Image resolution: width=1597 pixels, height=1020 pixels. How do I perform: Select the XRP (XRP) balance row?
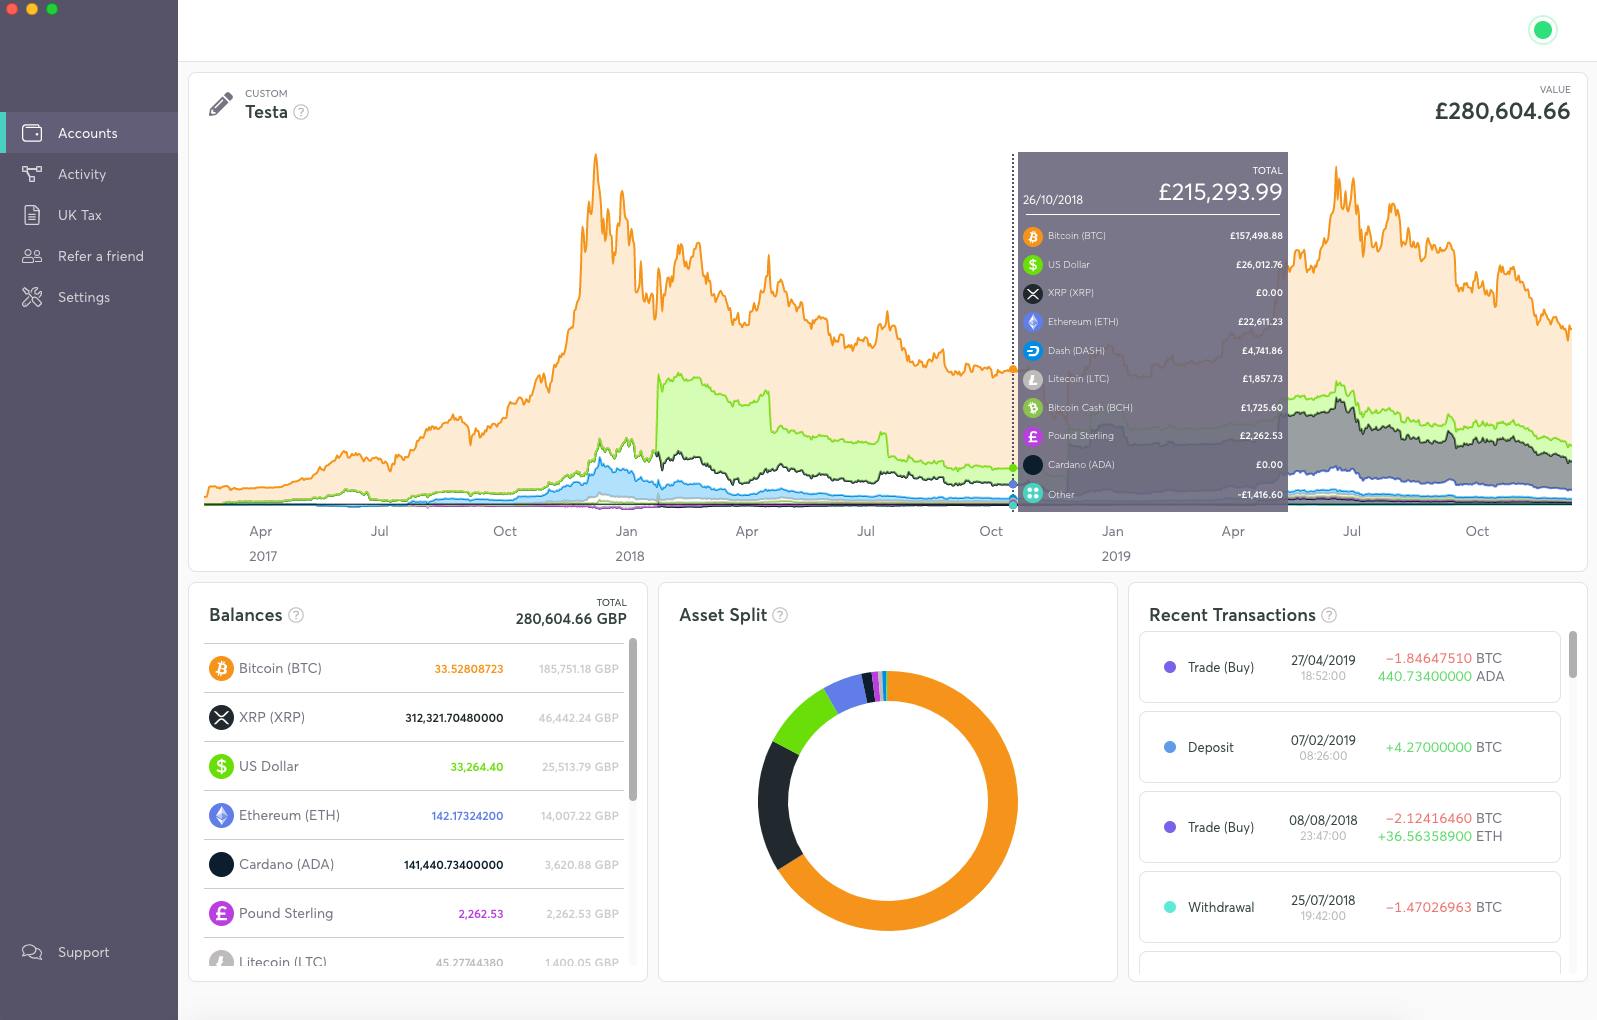[x=413, y=717]
